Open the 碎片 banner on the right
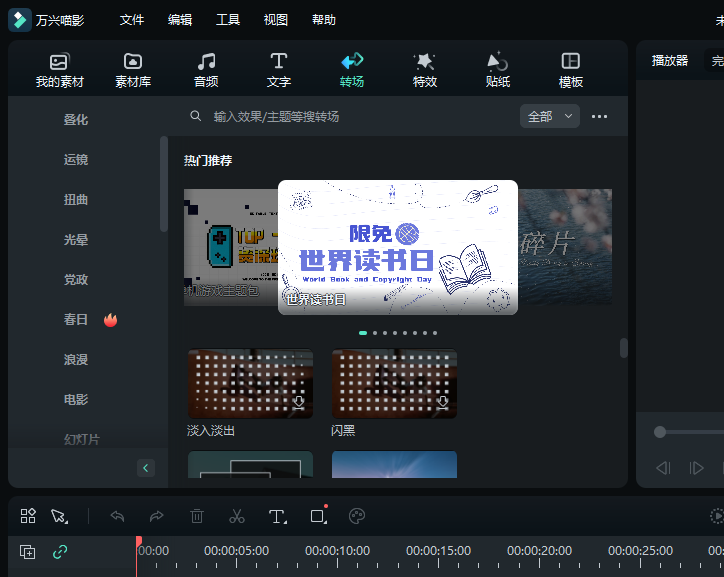Screen dimensions: 724x577 (565, 247)
